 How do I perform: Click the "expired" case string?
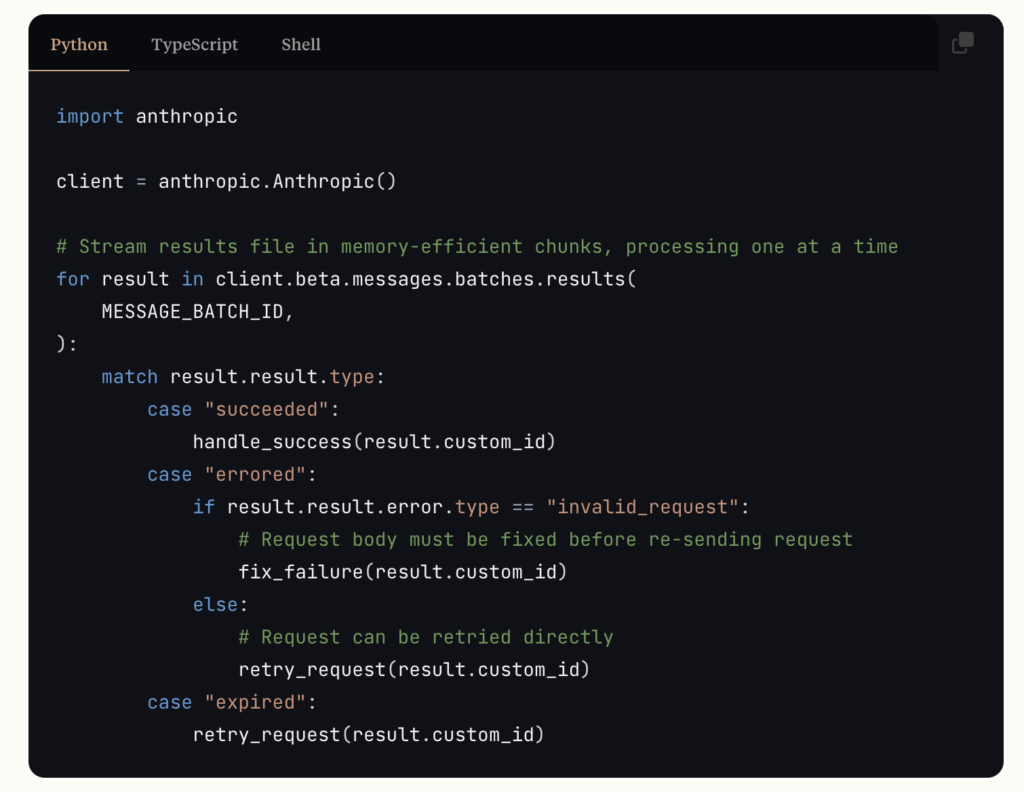coord(256,701)
